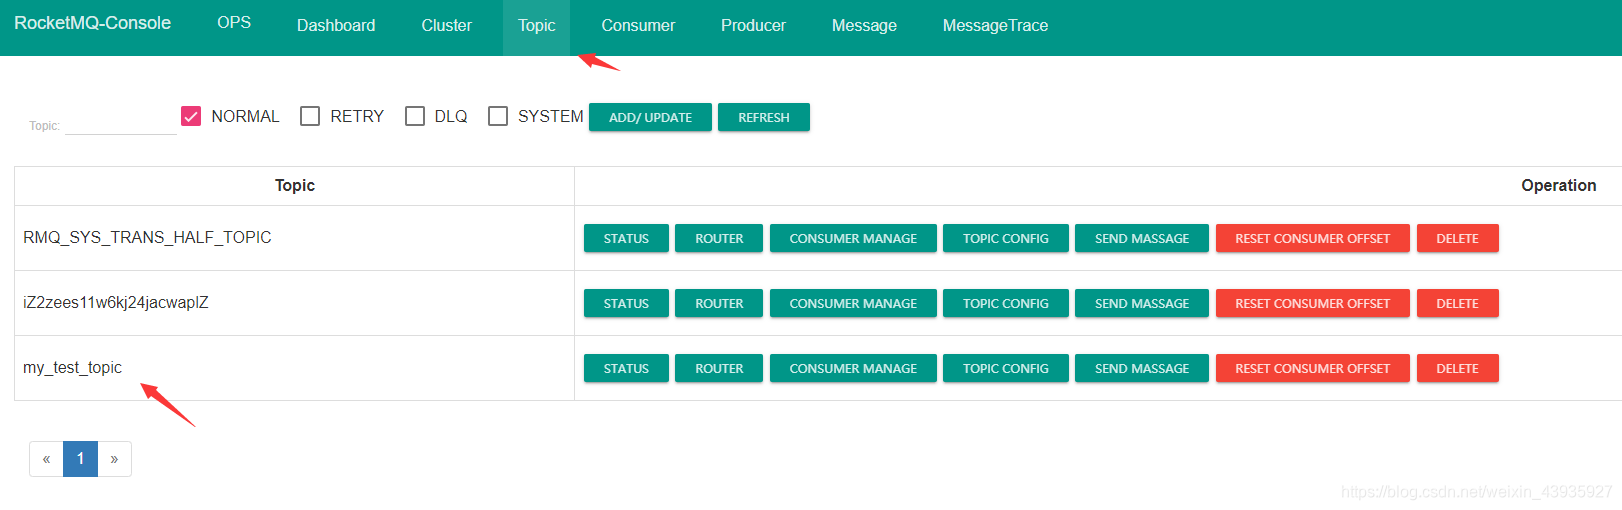Tick the DLQ checkbox

click(x=415, y=116)
